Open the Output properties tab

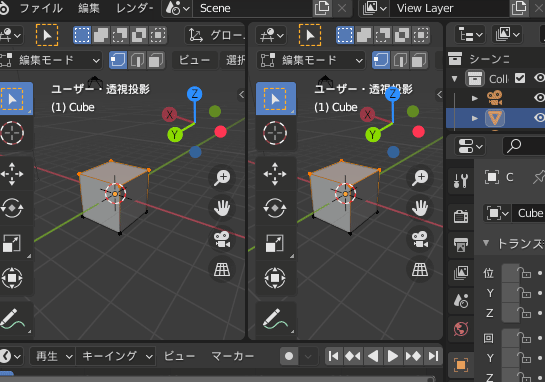point(461,245)
